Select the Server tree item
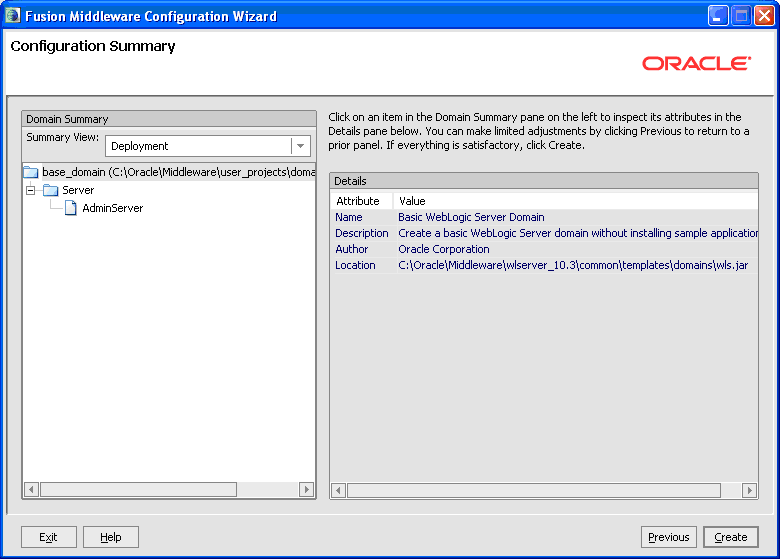The image size is (780, 559). coord(78,190)
